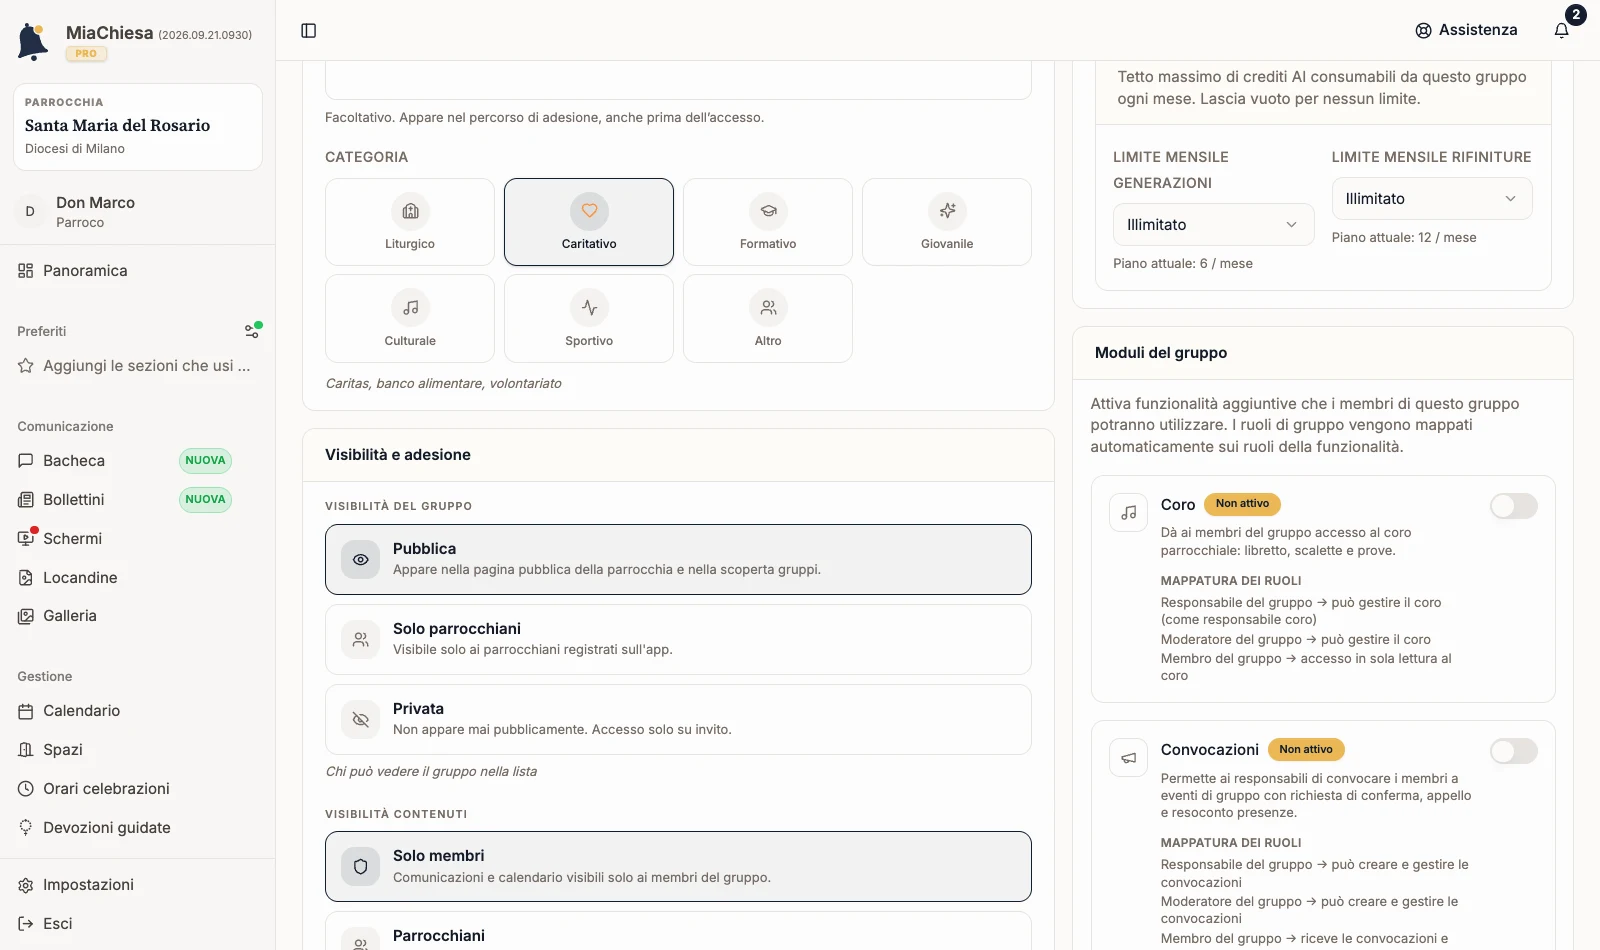Click the Devozioni guidate lightbulb icon
The image size is (1600, 950).
tap(26, 828)
